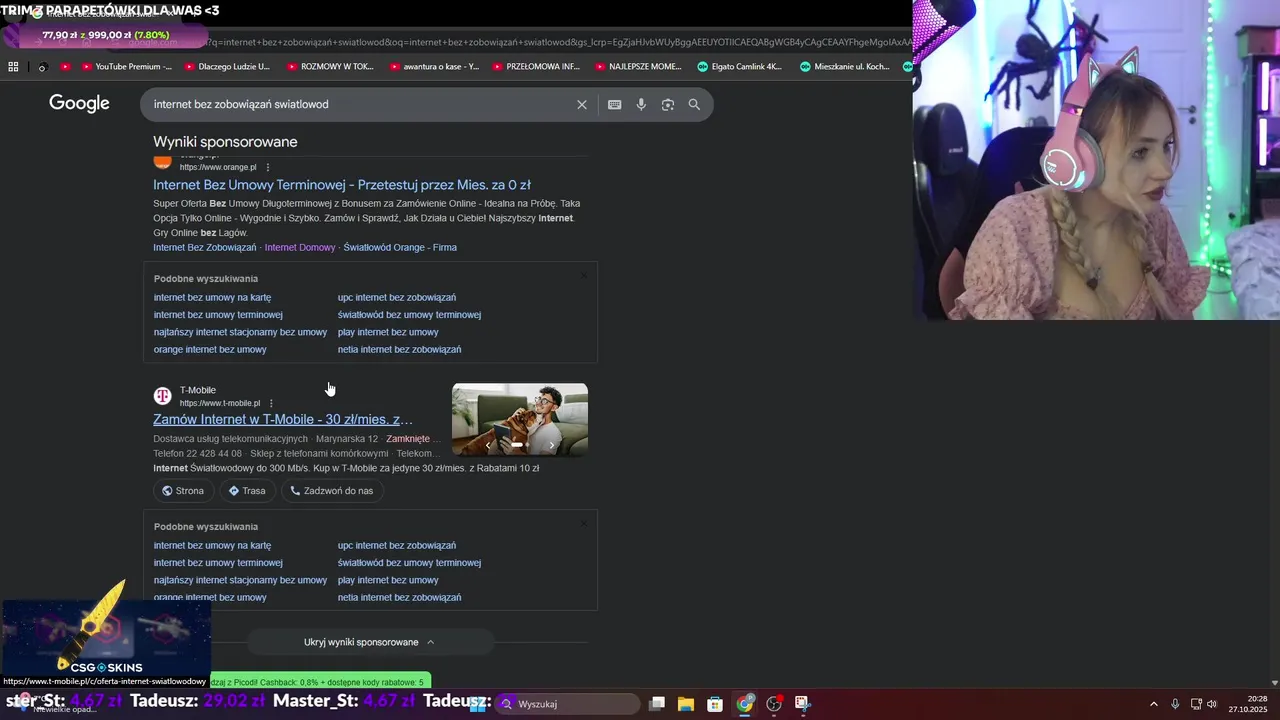Select first 'internet bez umowy na kartę' suggestion
Image resolution: width=1280 pixels, height=720 pixels.
click(212, 297)
